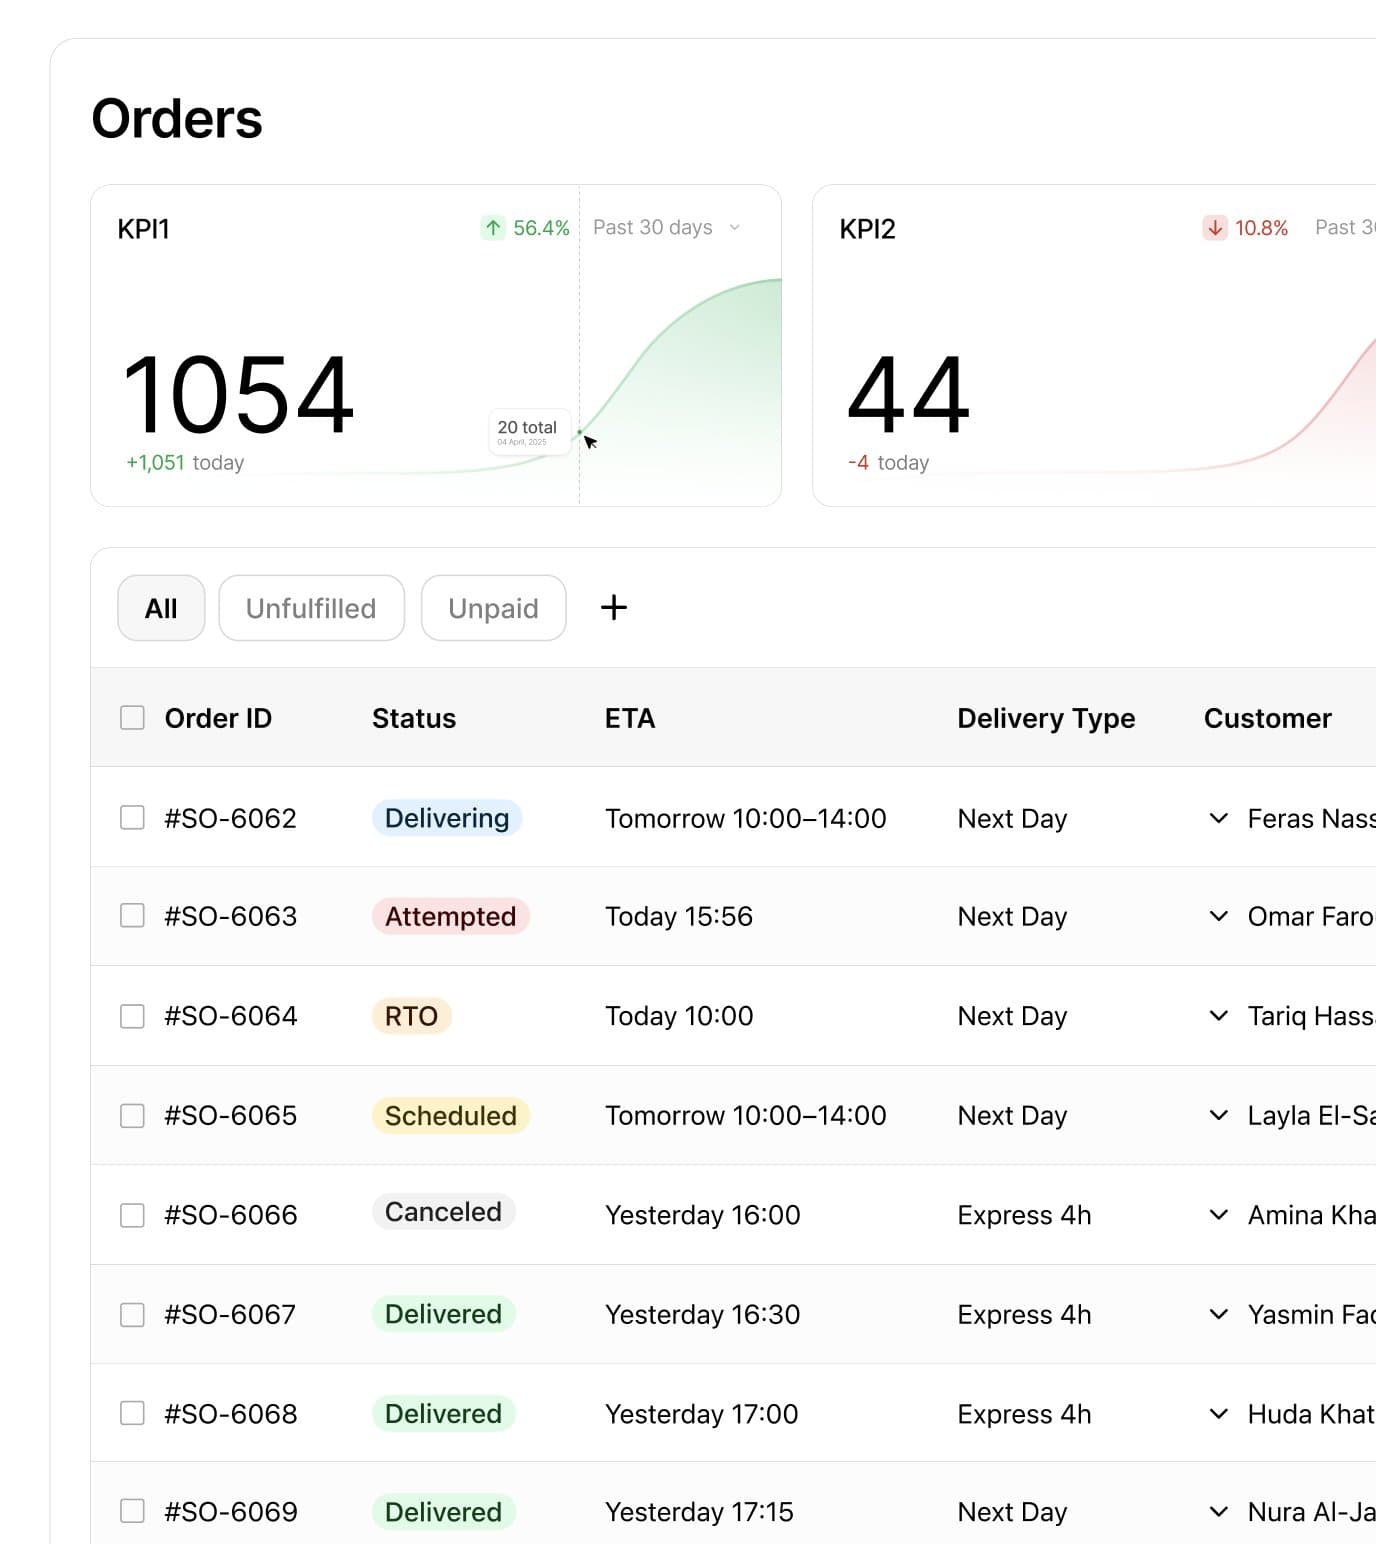Image resolution: width=1376 pixels, height=1544 pixels.
Task: Sort by the Delivery Type column header
Action: 1046,718
